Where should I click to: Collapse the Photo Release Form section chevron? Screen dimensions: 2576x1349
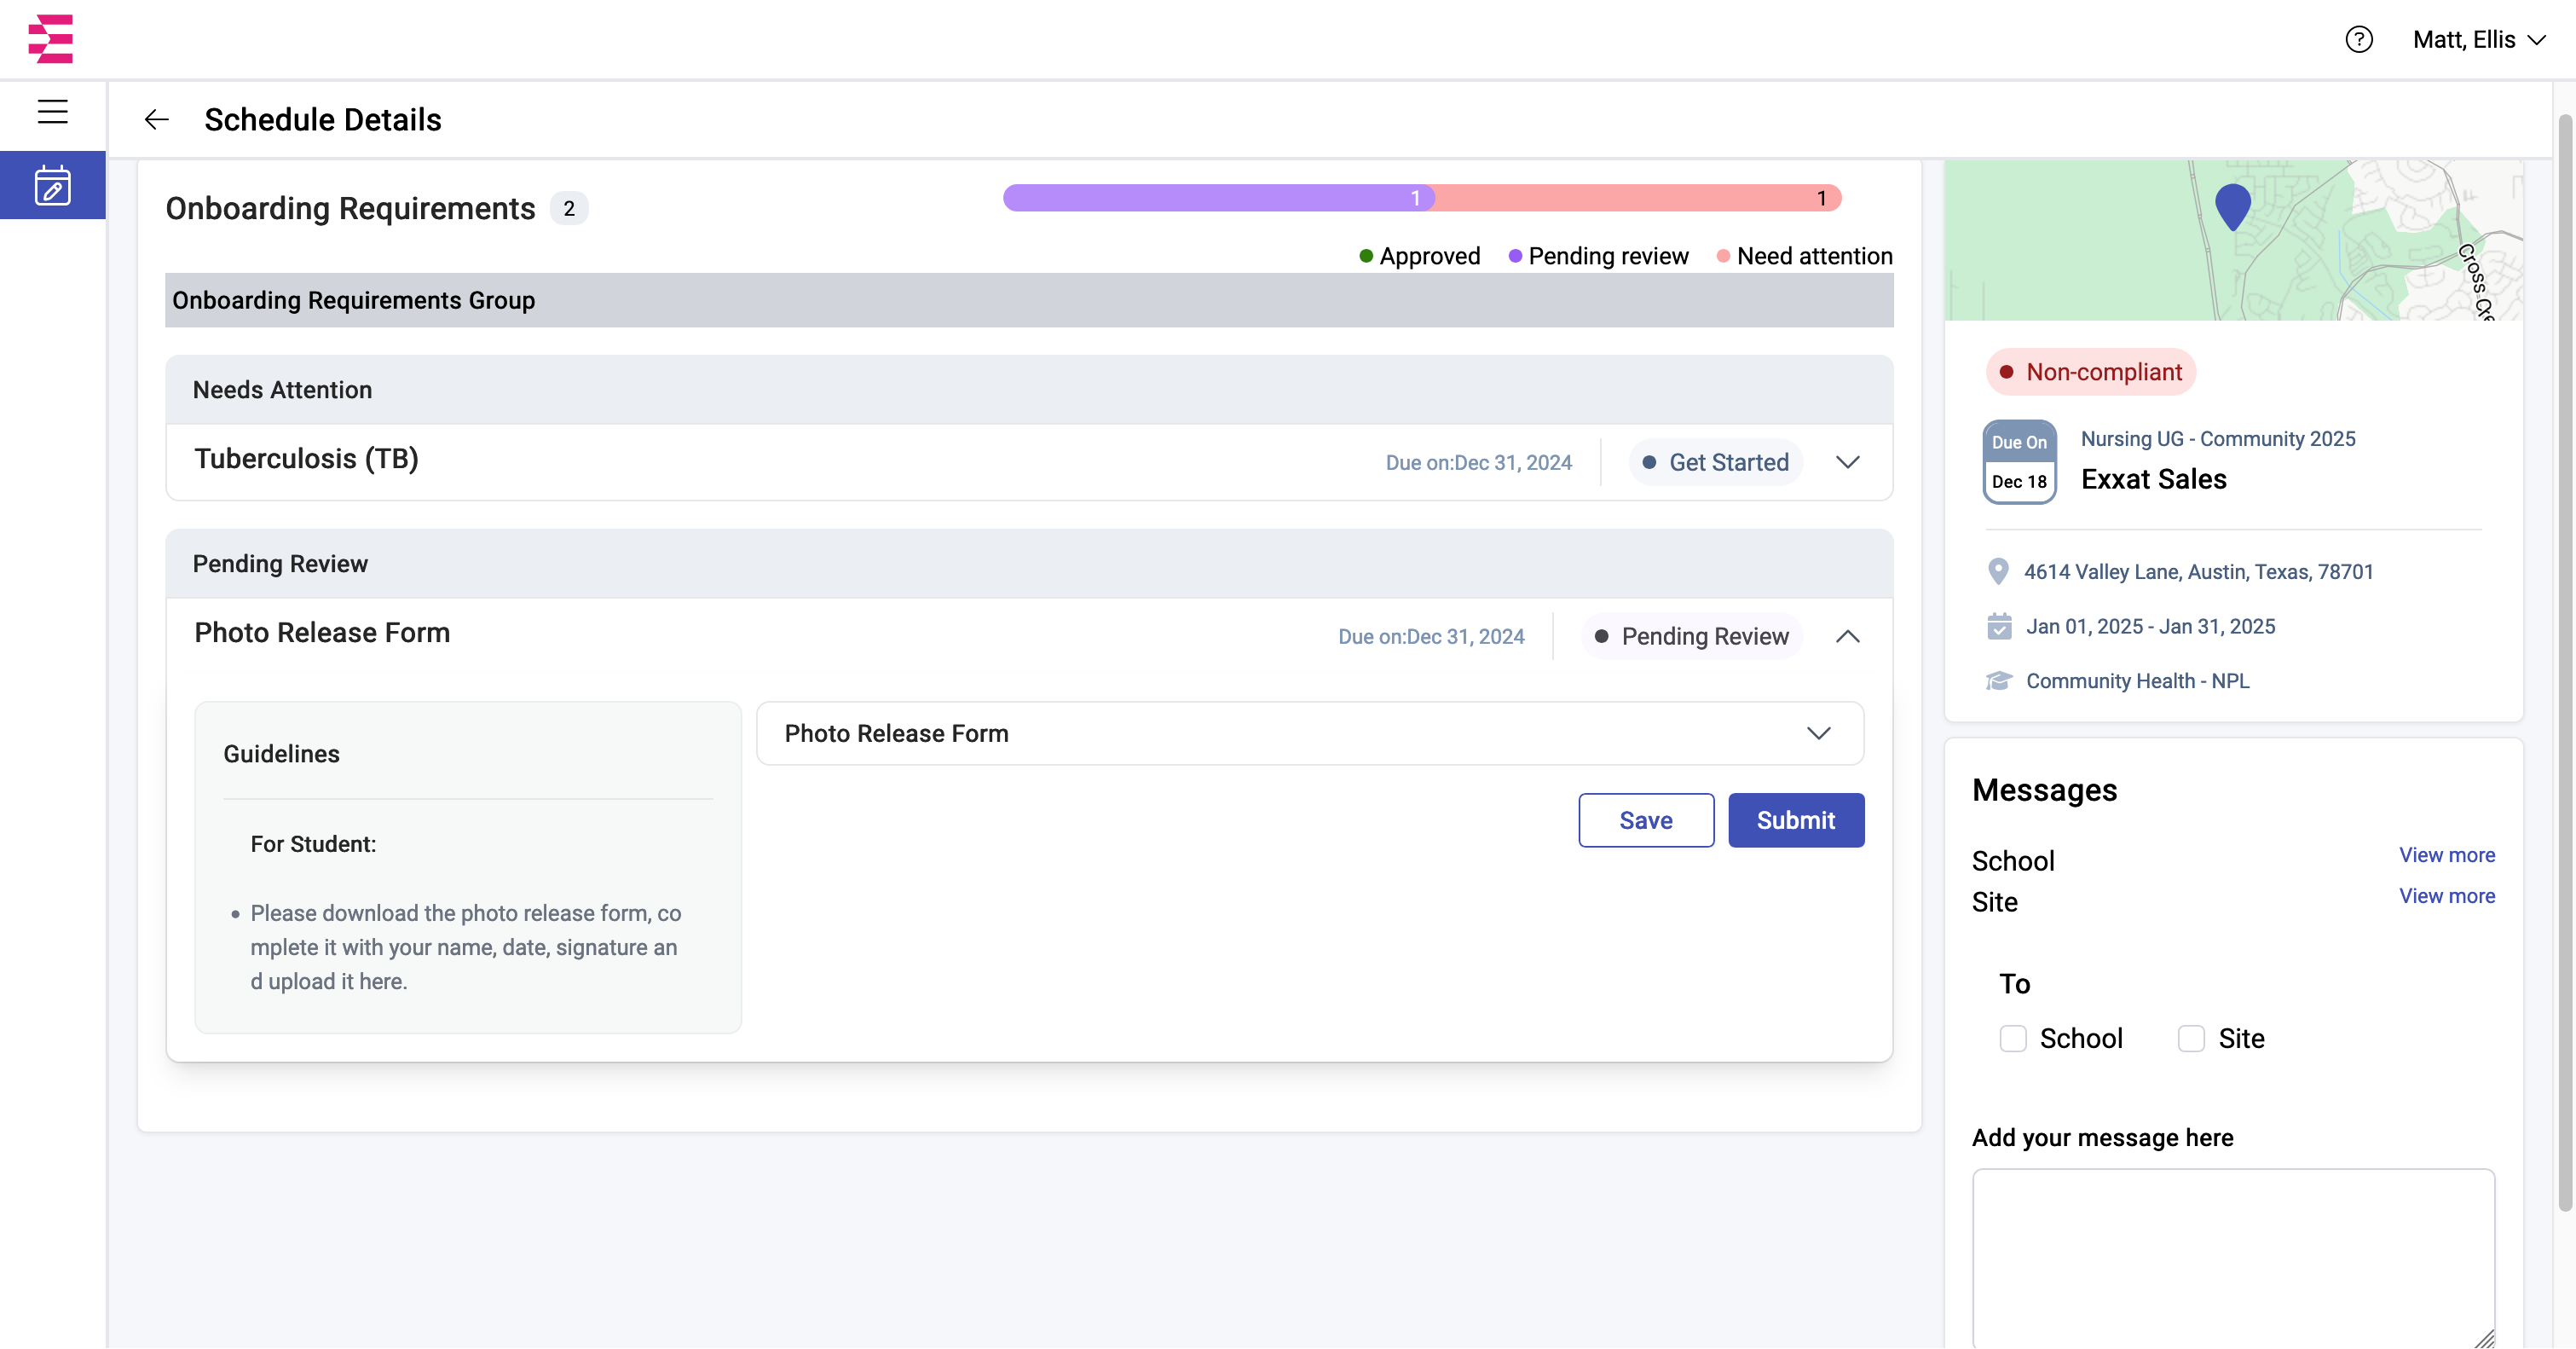pyautogui.click(x=1847, y=636)
